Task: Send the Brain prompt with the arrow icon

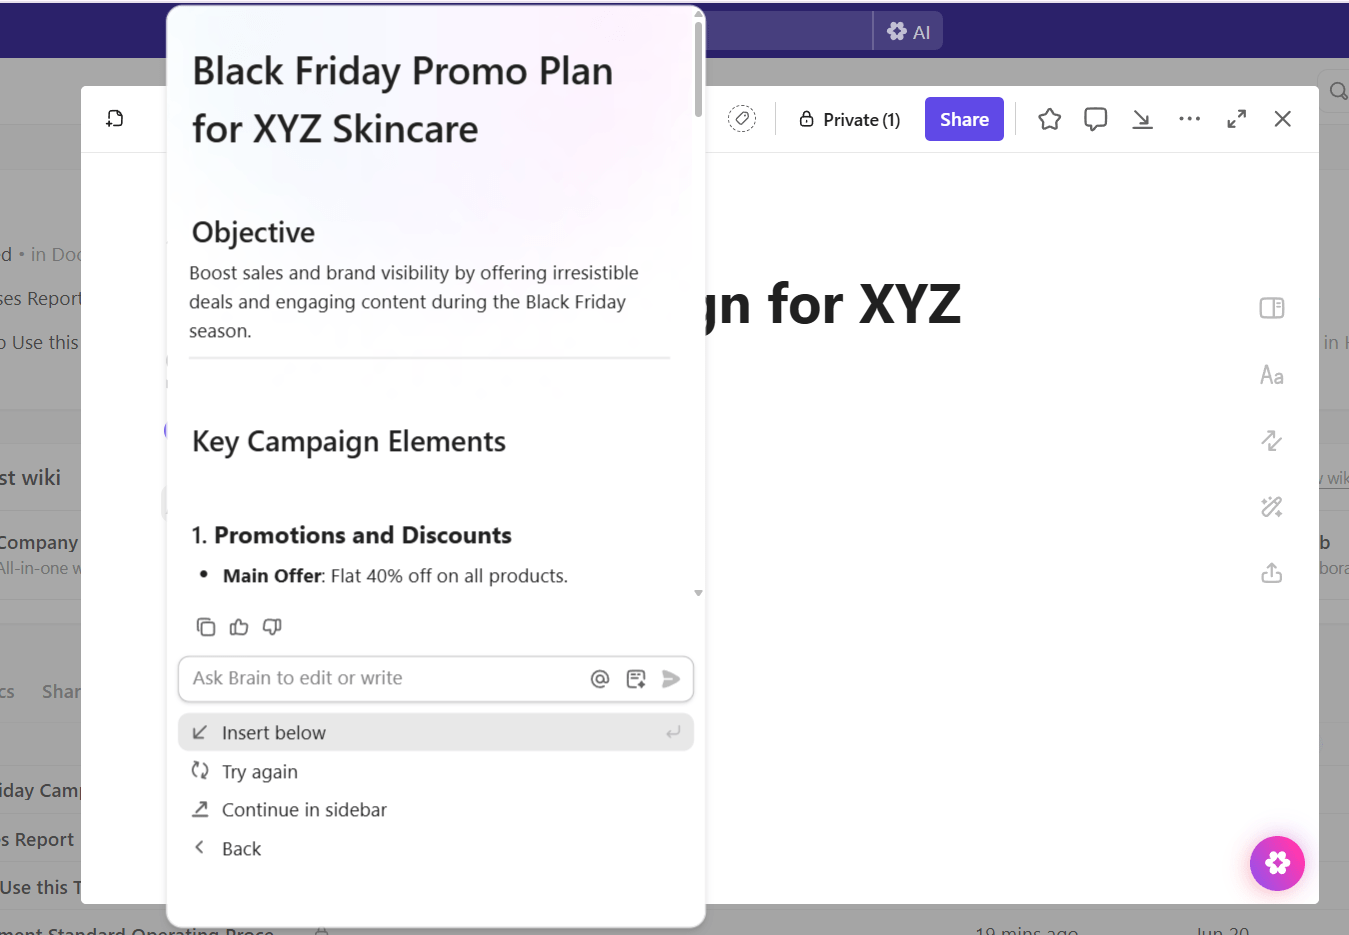Action: [x=671, y=679]
